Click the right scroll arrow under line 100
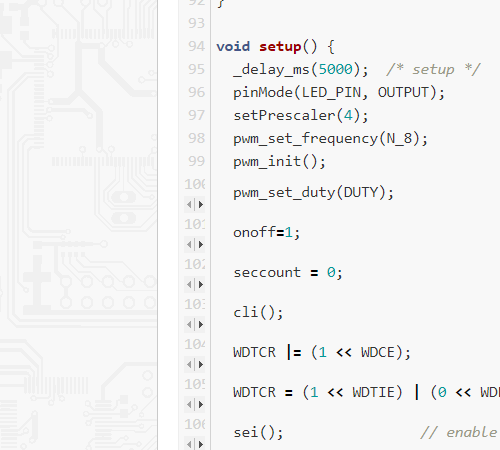 201,204
